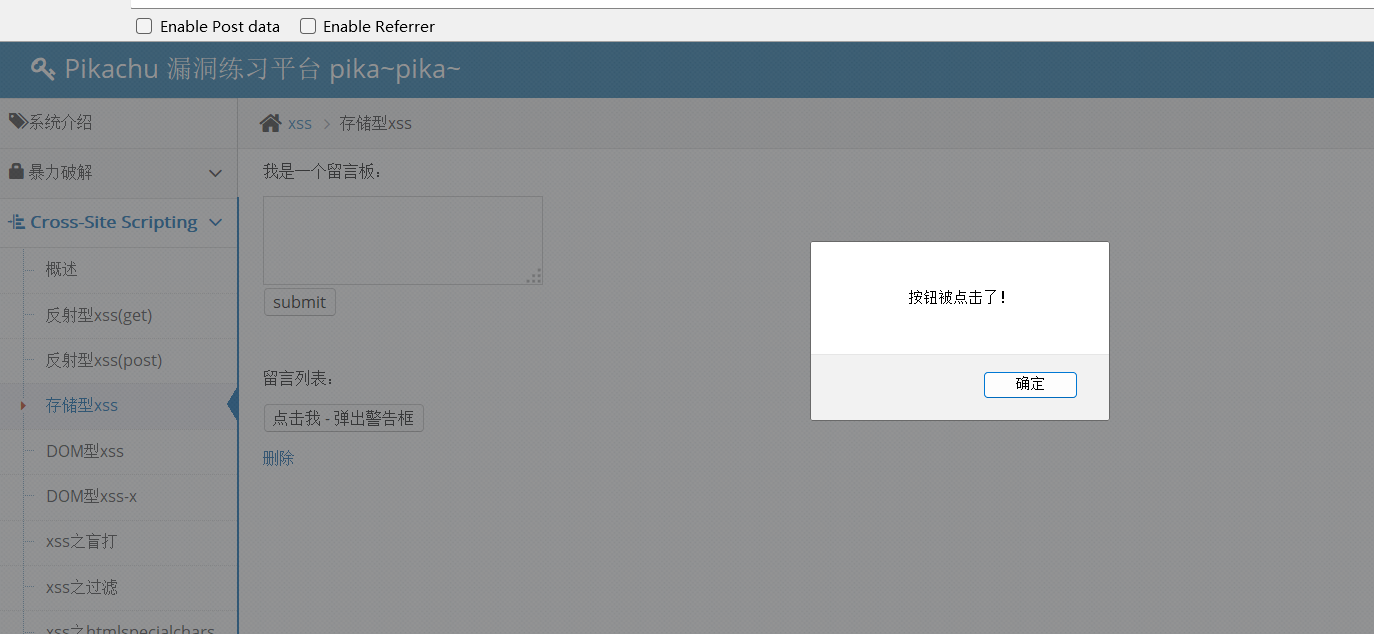Click the 我是一个留言板： label

pyautogui.click(x=323, y=171)
